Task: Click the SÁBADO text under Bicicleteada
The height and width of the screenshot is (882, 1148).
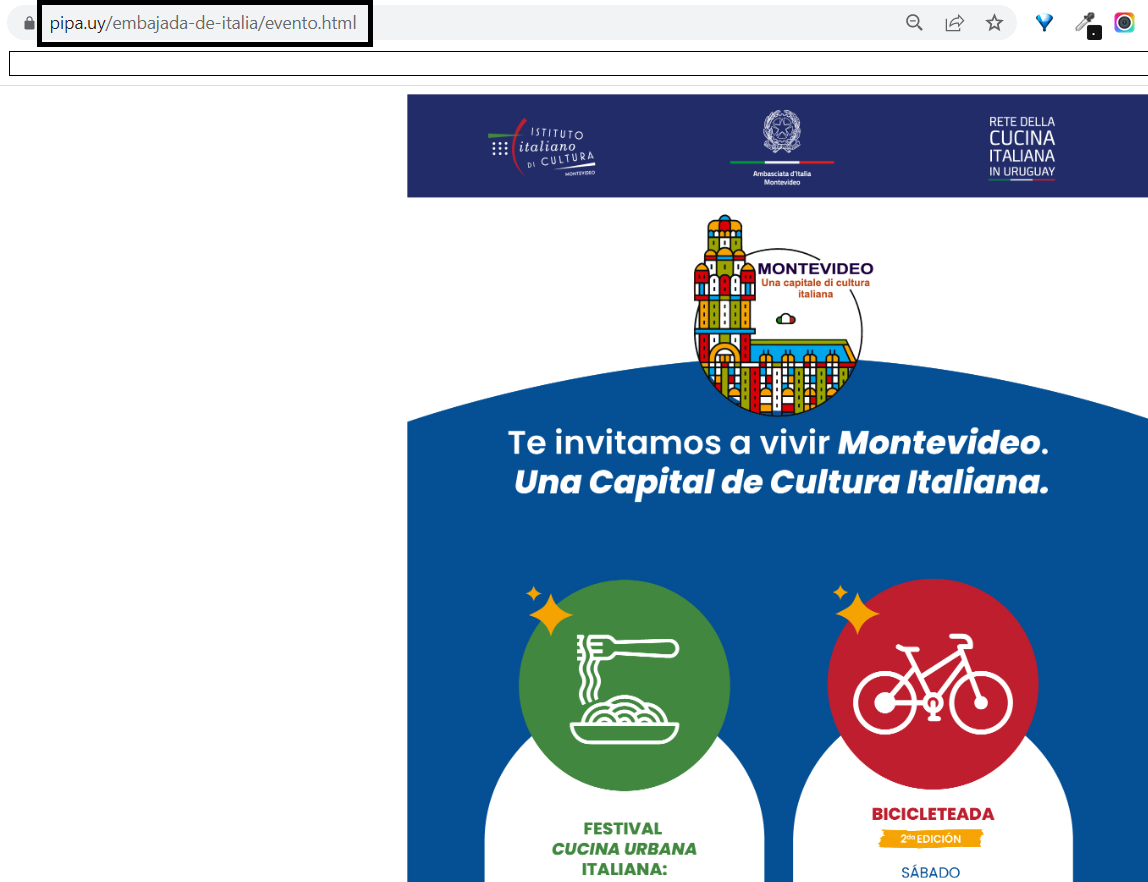Action: (931, 872)
